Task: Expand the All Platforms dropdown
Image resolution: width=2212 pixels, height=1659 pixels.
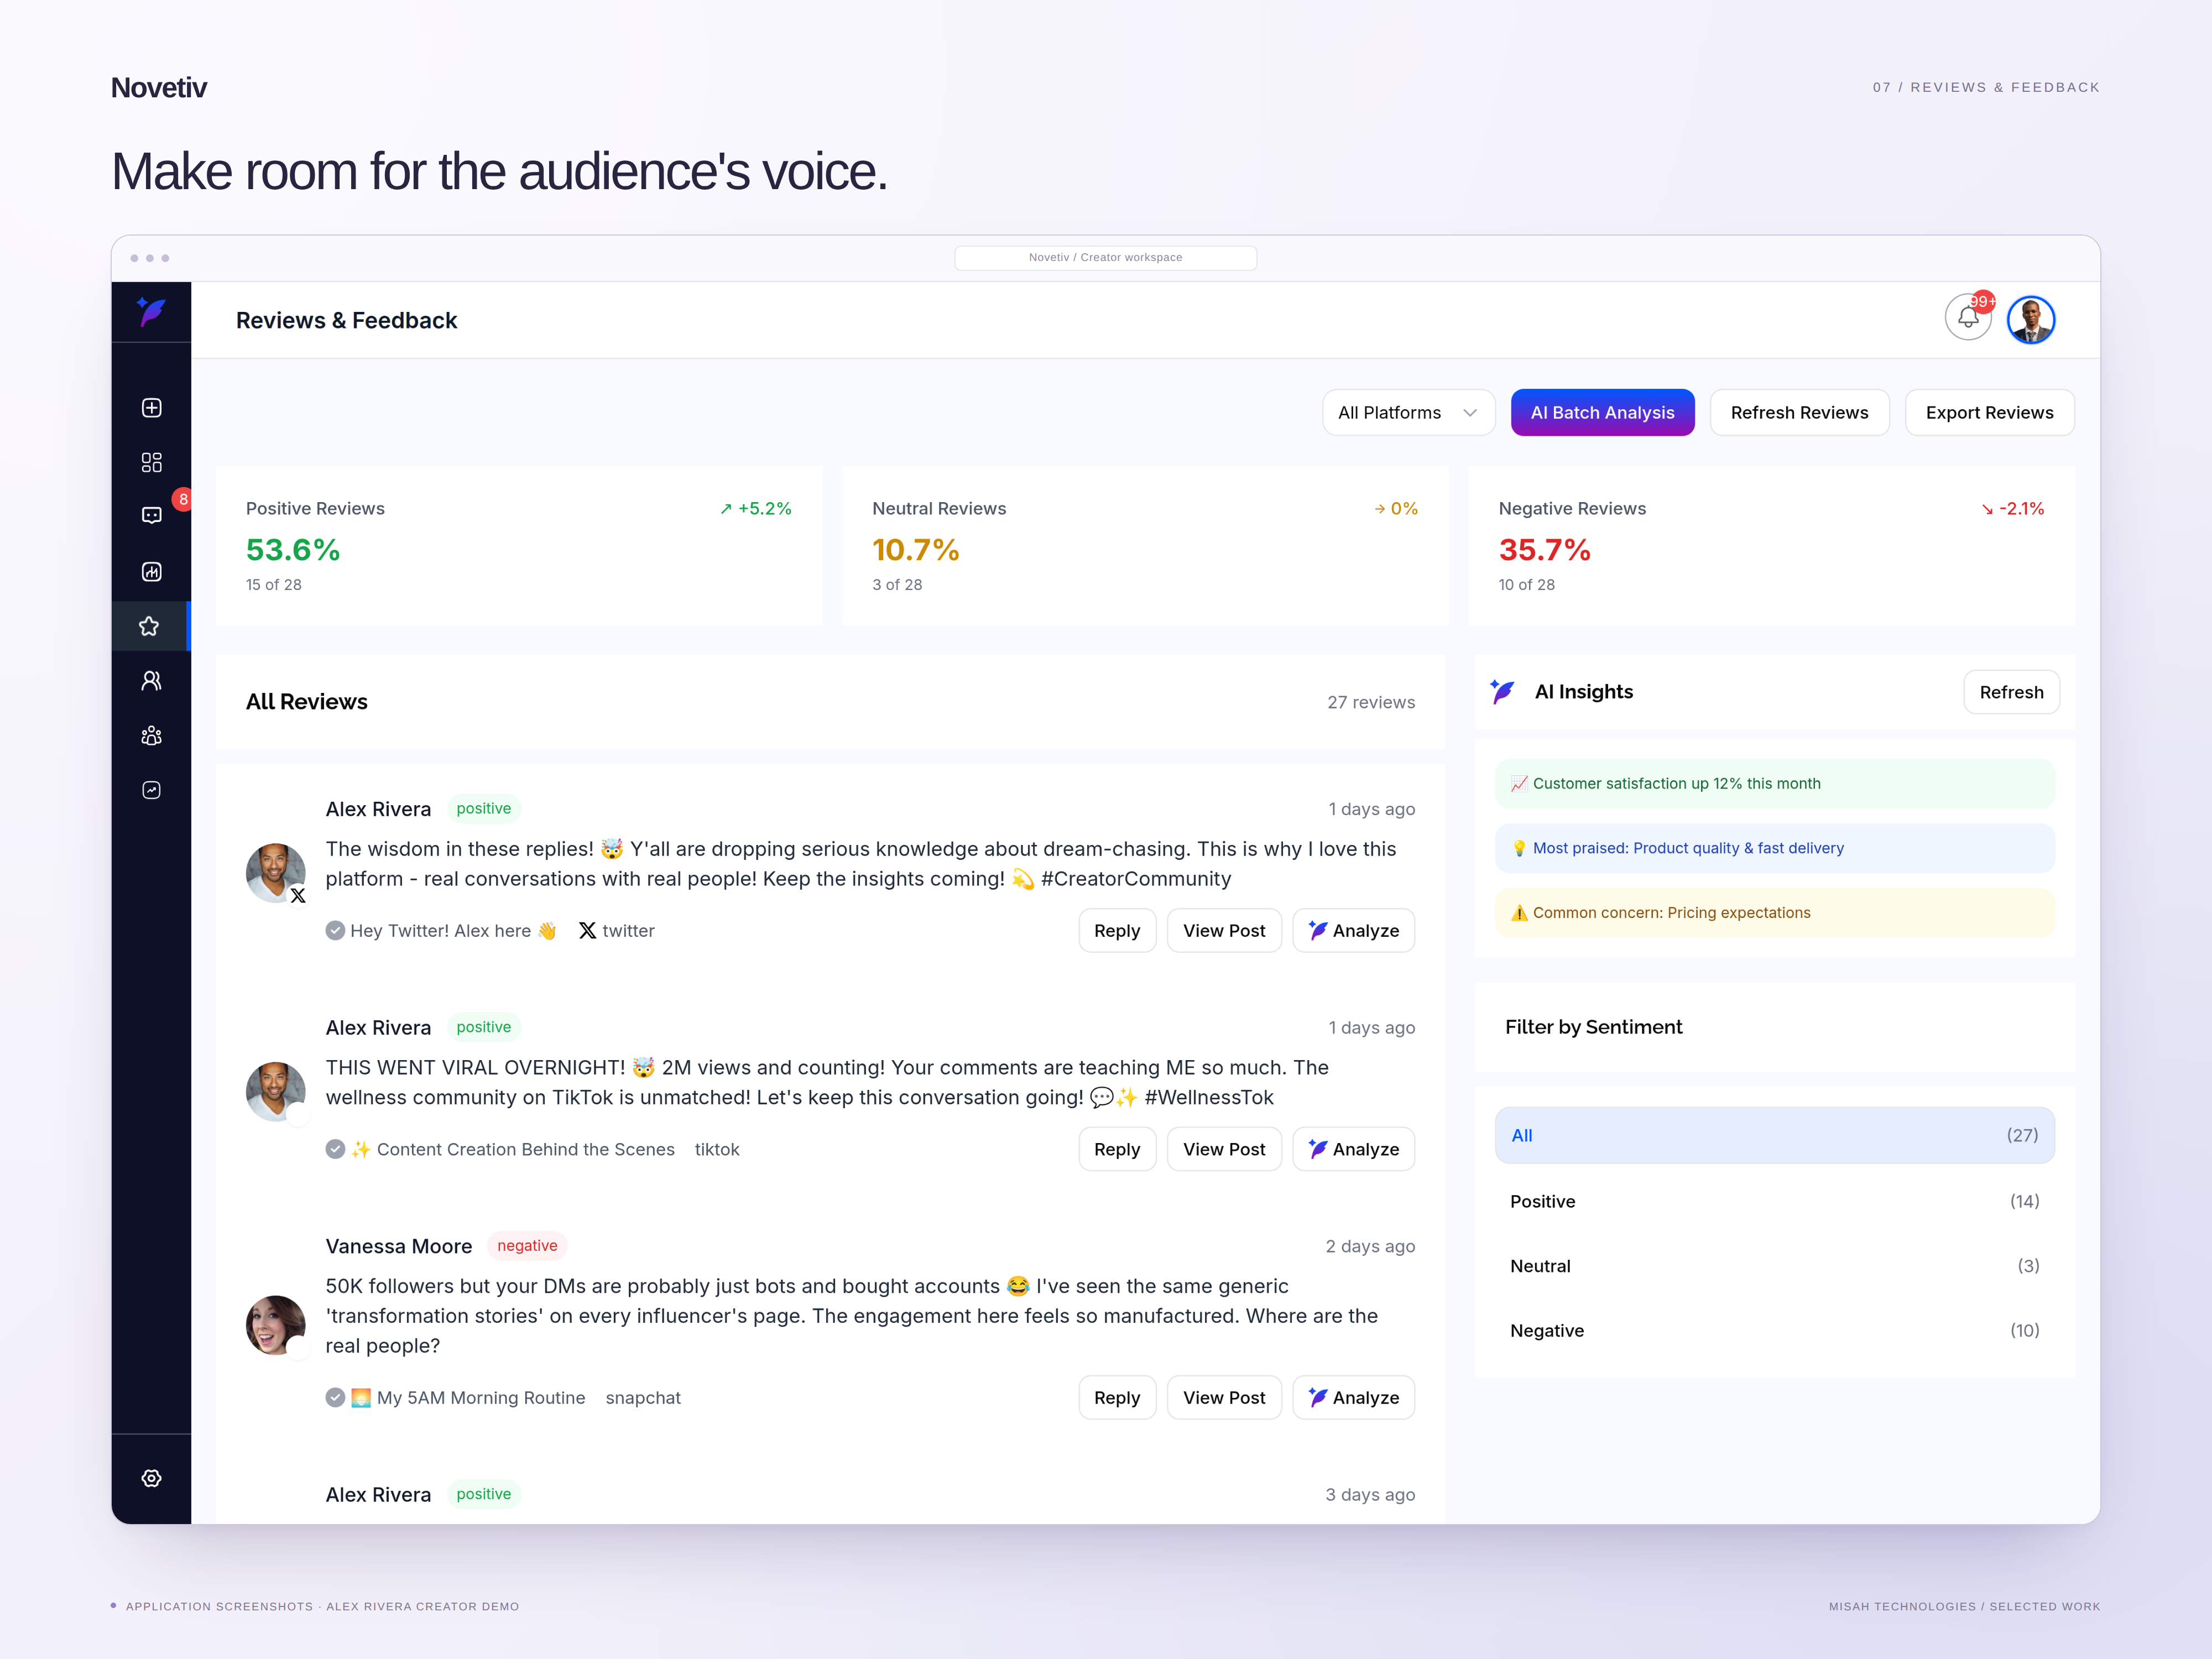Action: [1408, 412]
